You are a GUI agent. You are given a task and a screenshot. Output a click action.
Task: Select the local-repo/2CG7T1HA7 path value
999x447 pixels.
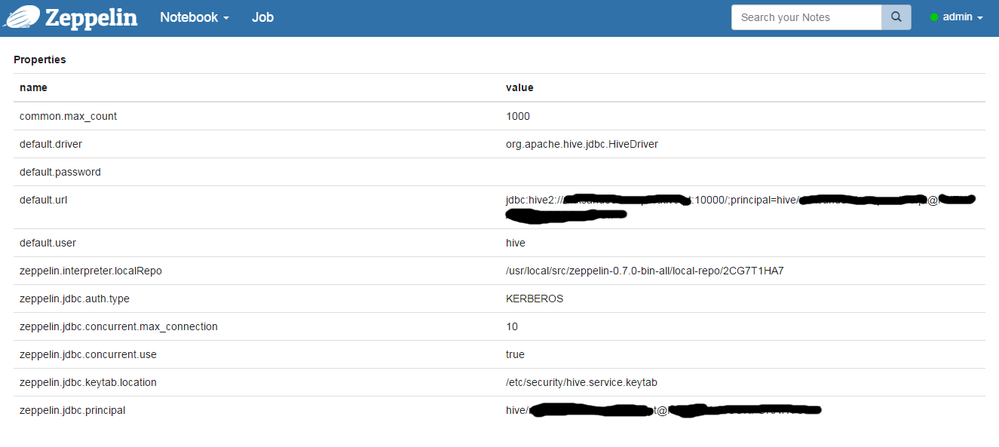click(644, 271)
